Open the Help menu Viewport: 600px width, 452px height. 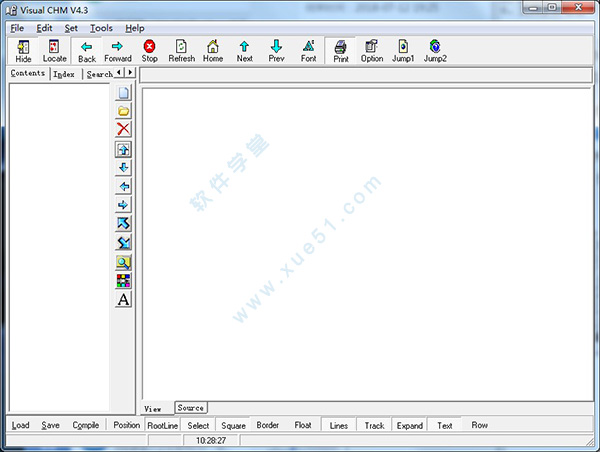(135, 28)
